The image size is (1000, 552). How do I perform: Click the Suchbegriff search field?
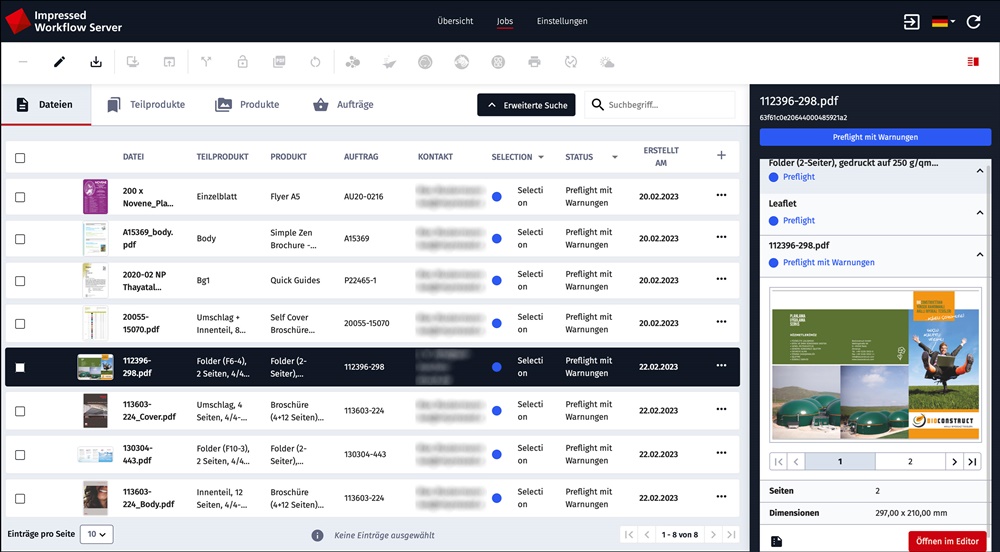point(660,105)
